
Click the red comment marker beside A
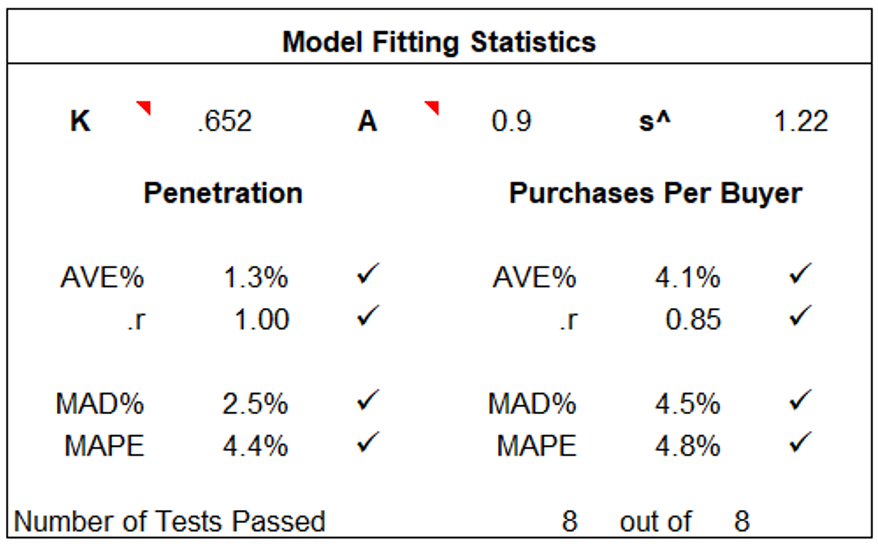point(432,107)
